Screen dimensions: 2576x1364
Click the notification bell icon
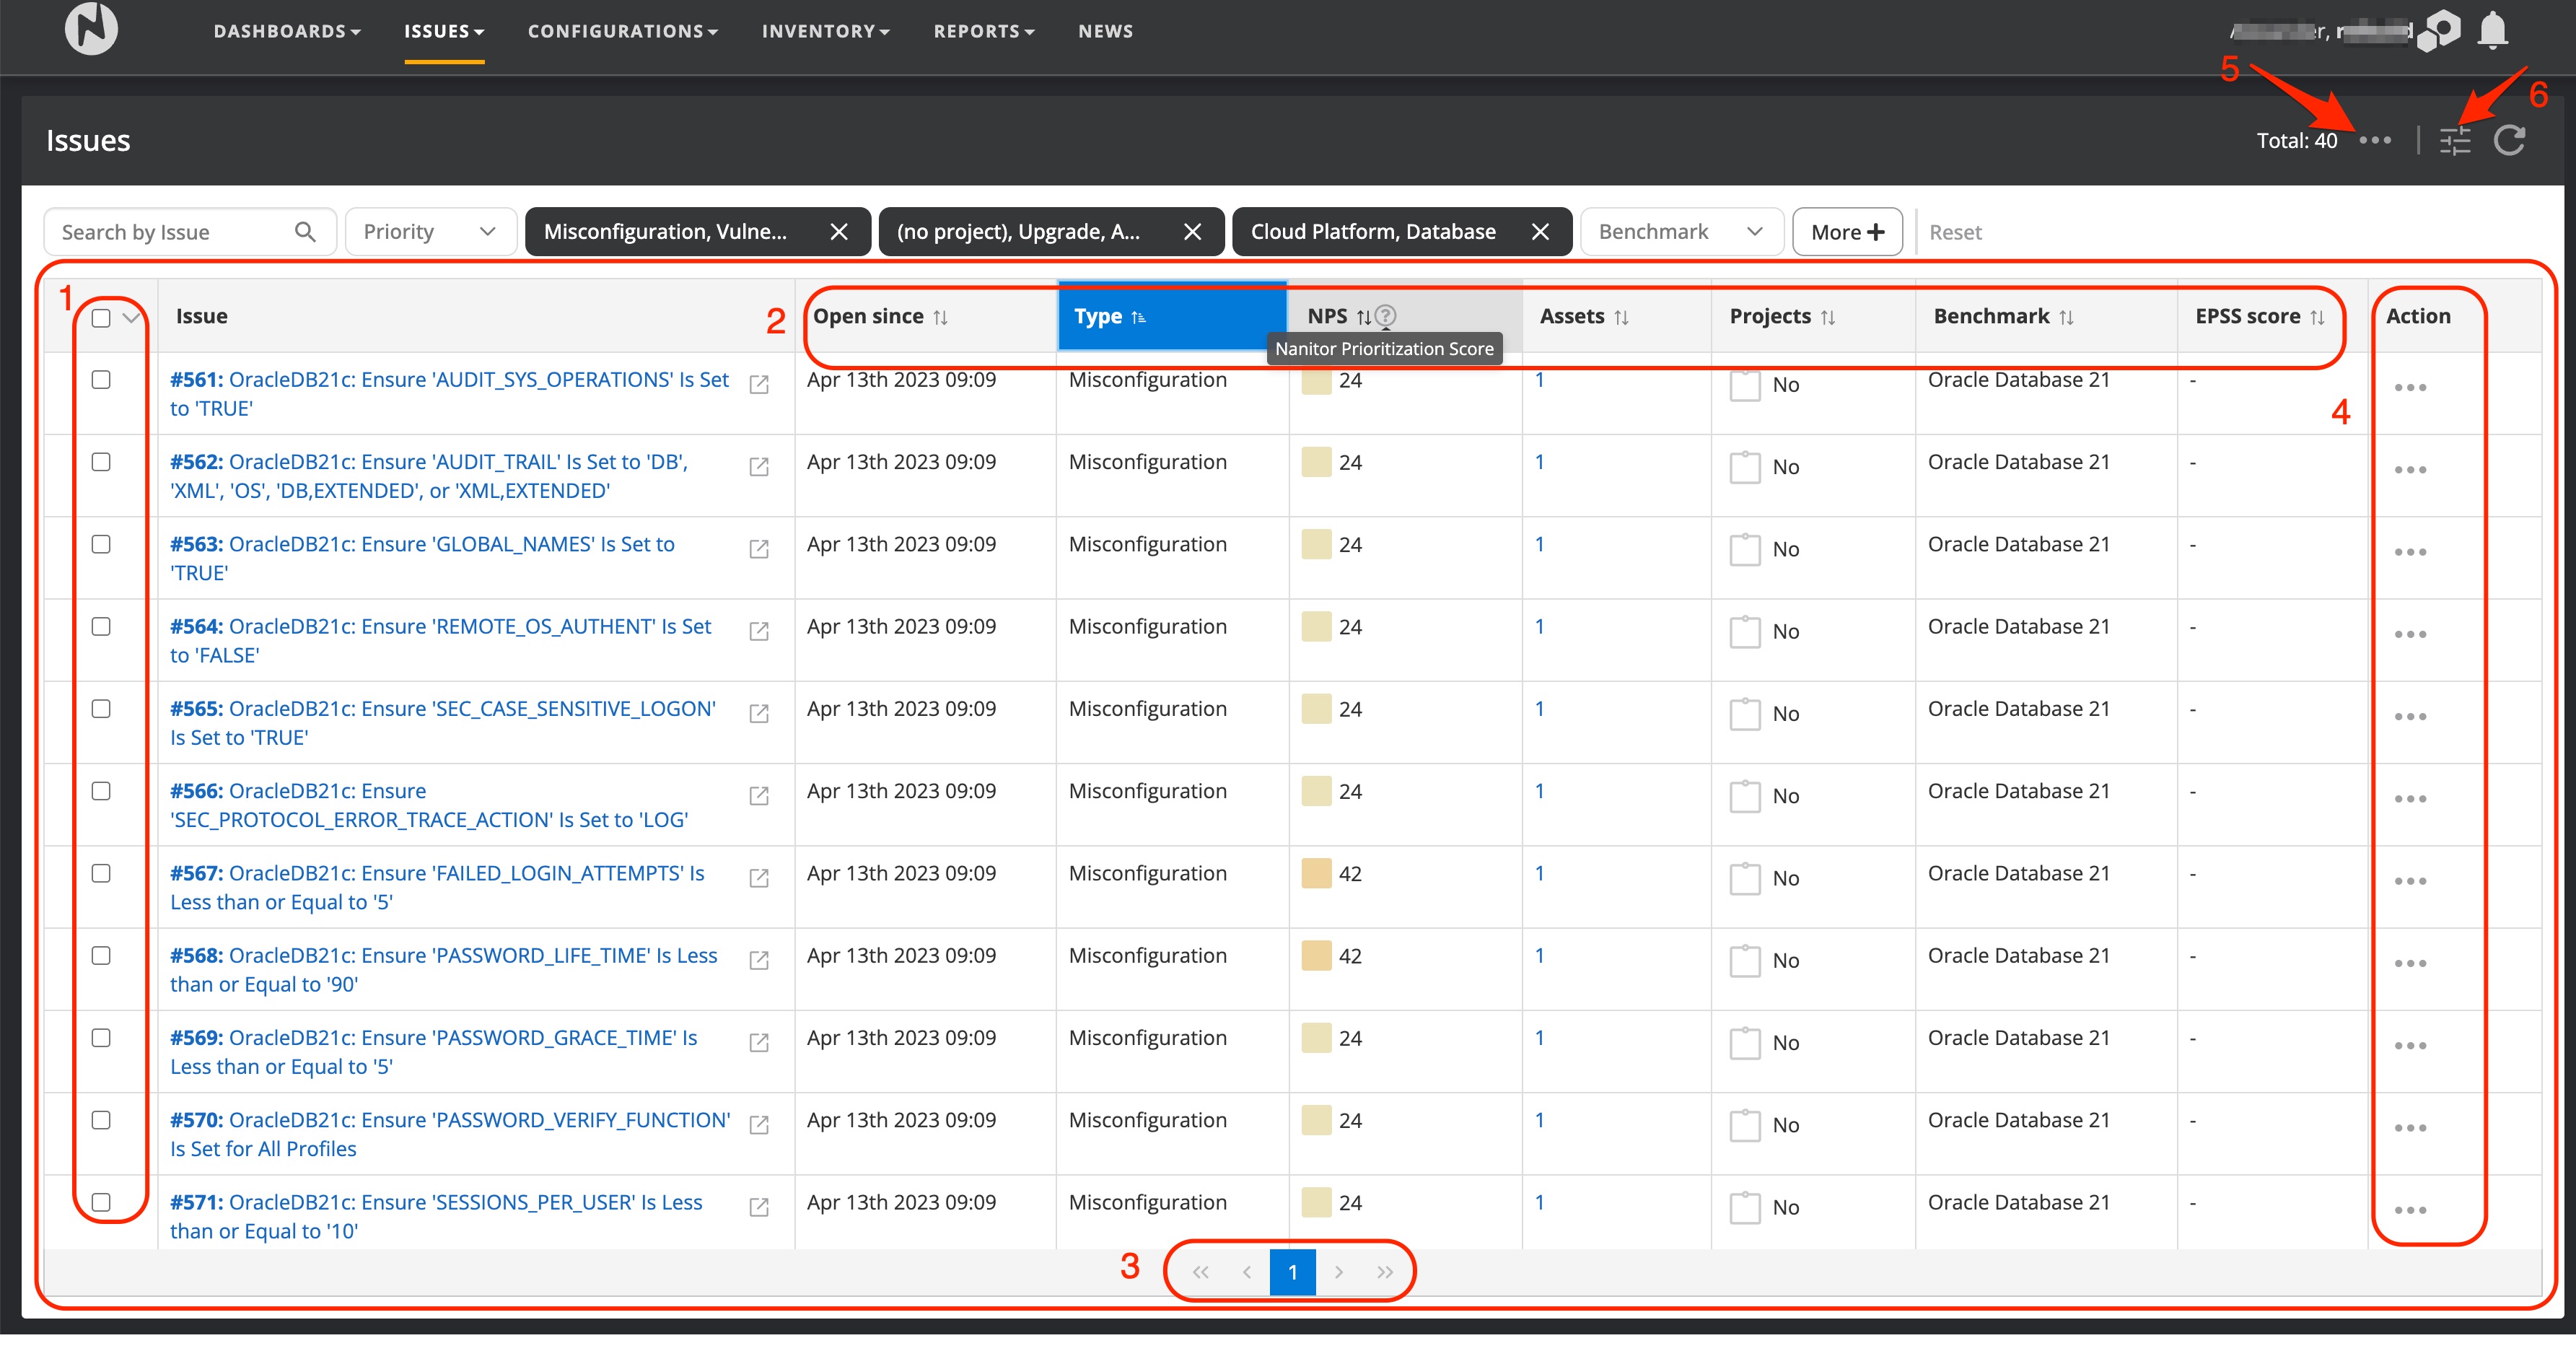[2492, 30]
